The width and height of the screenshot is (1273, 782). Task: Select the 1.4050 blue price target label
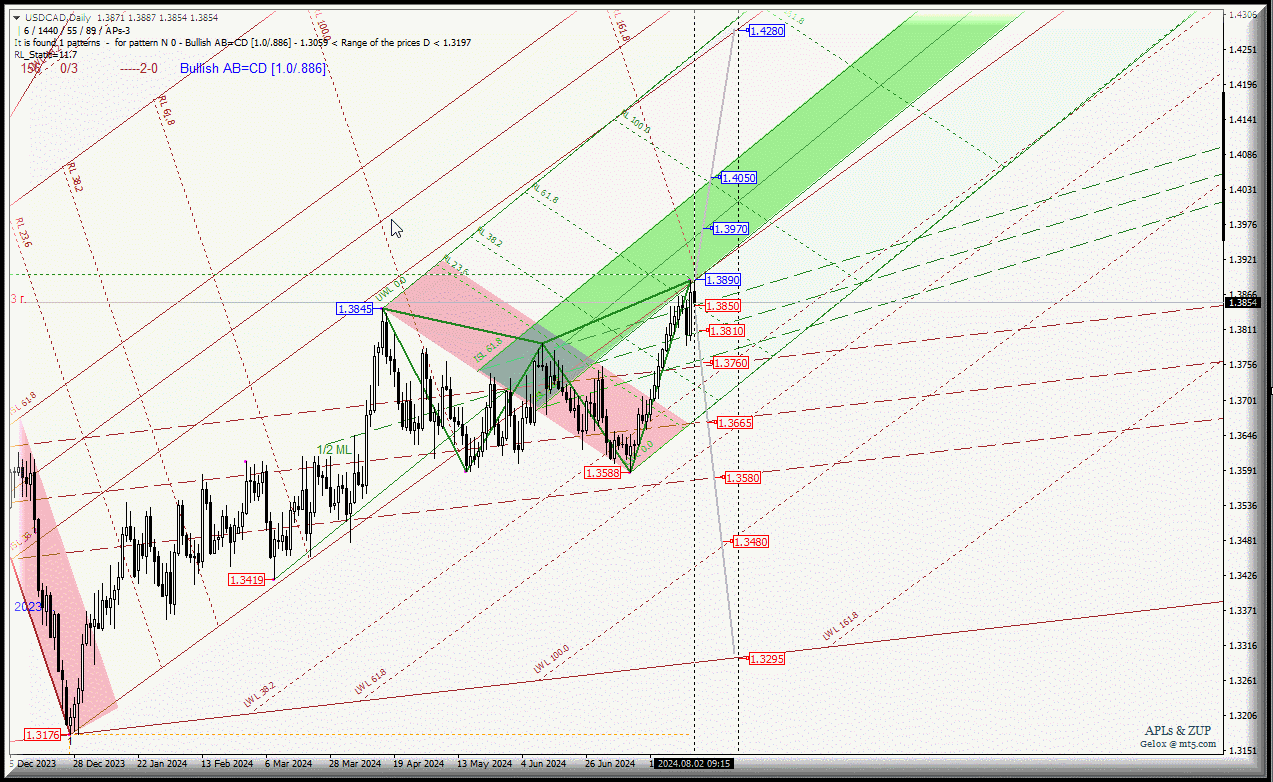tap(738, 177)
